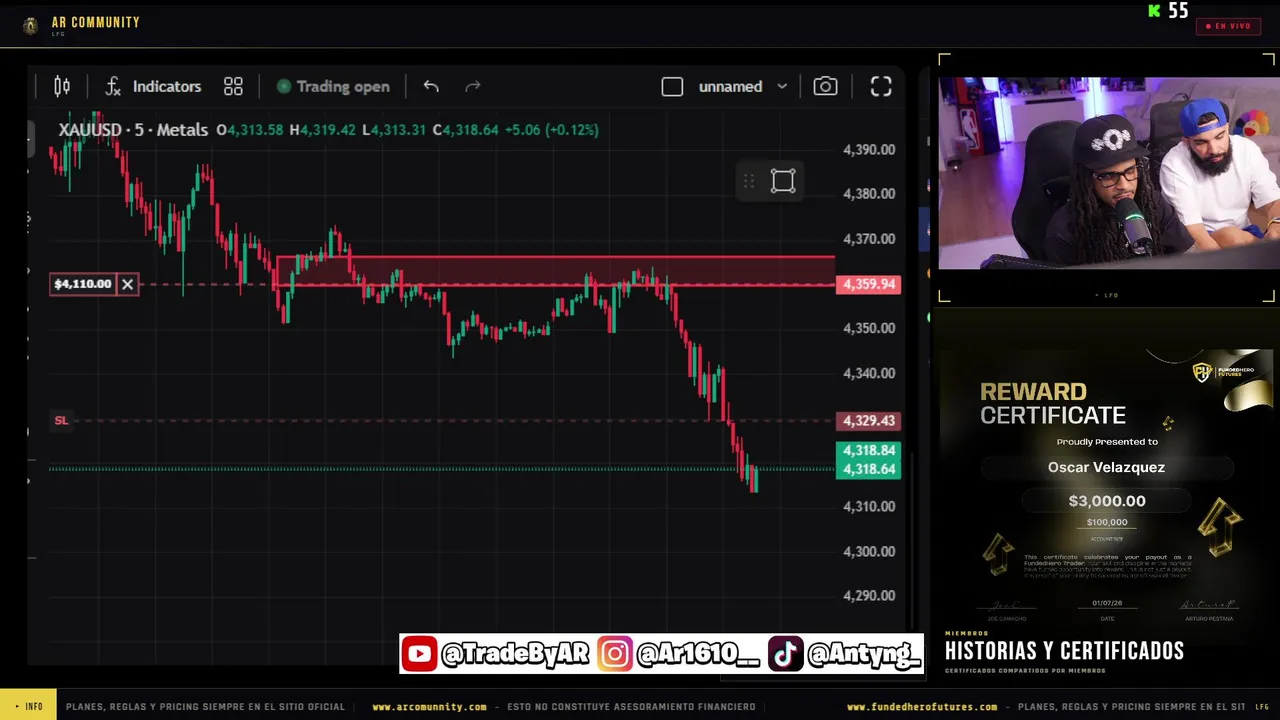Image resolution: width=1280 pixels, height=720 pixels.
Task: Grab the floating drawing toolbar handle
Action: pos(748,181)
